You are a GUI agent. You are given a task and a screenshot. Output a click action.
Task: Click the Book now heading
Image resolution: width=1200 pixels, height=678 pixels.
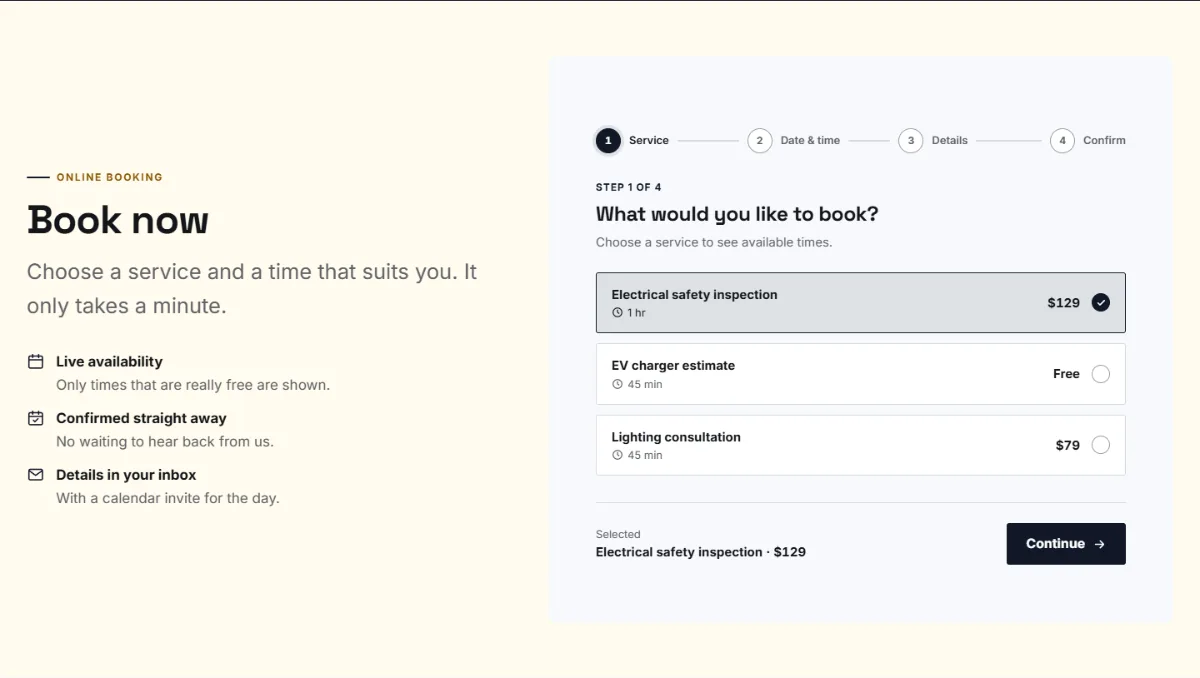click(x=118, y=220)
